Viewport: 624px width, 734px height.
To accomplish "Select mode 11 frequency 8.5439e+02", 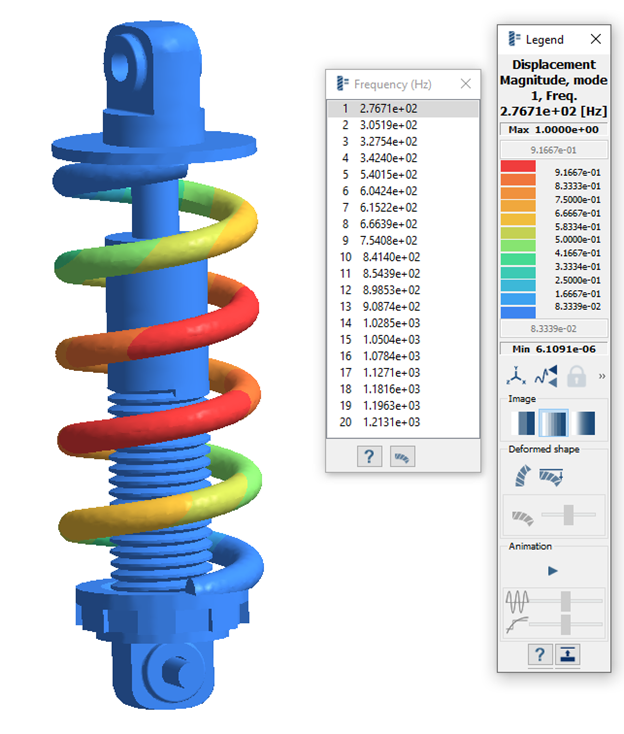I will [403, 273].
